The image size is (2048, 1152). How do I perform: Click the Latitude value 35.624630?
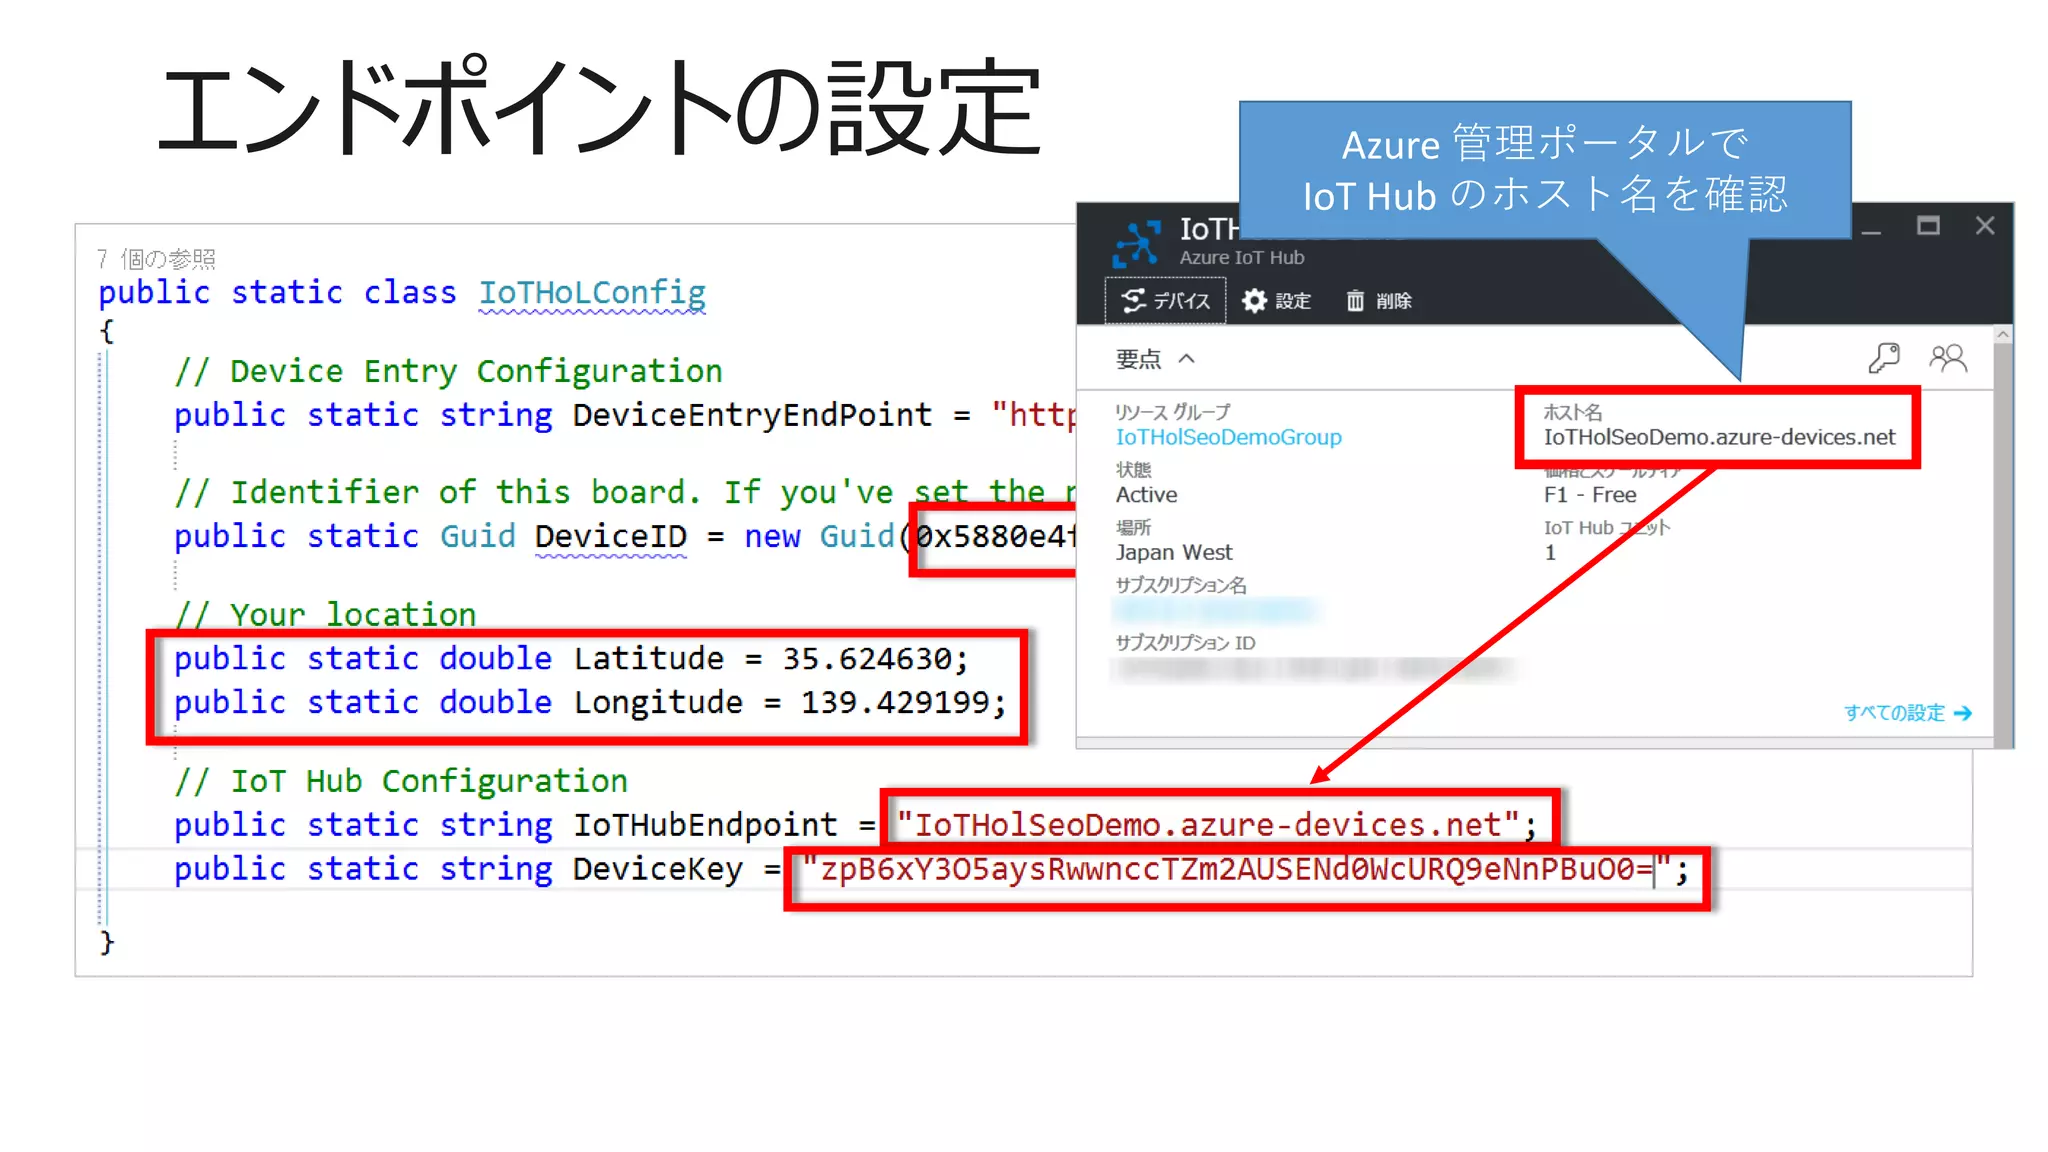[x=866, y=658]
